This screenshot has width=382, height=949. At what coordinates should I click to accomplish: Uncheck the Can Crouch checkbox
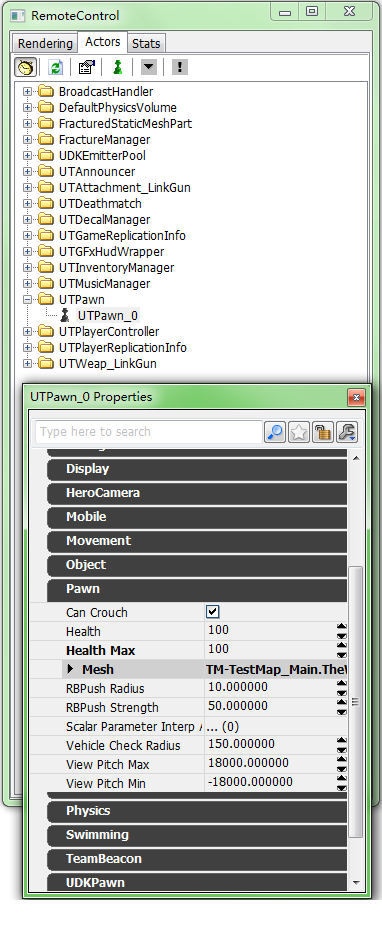coord(212,612)
